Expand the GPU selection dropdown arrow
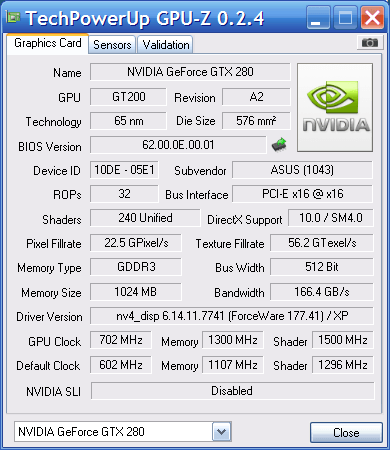 (x=221, y=432)
